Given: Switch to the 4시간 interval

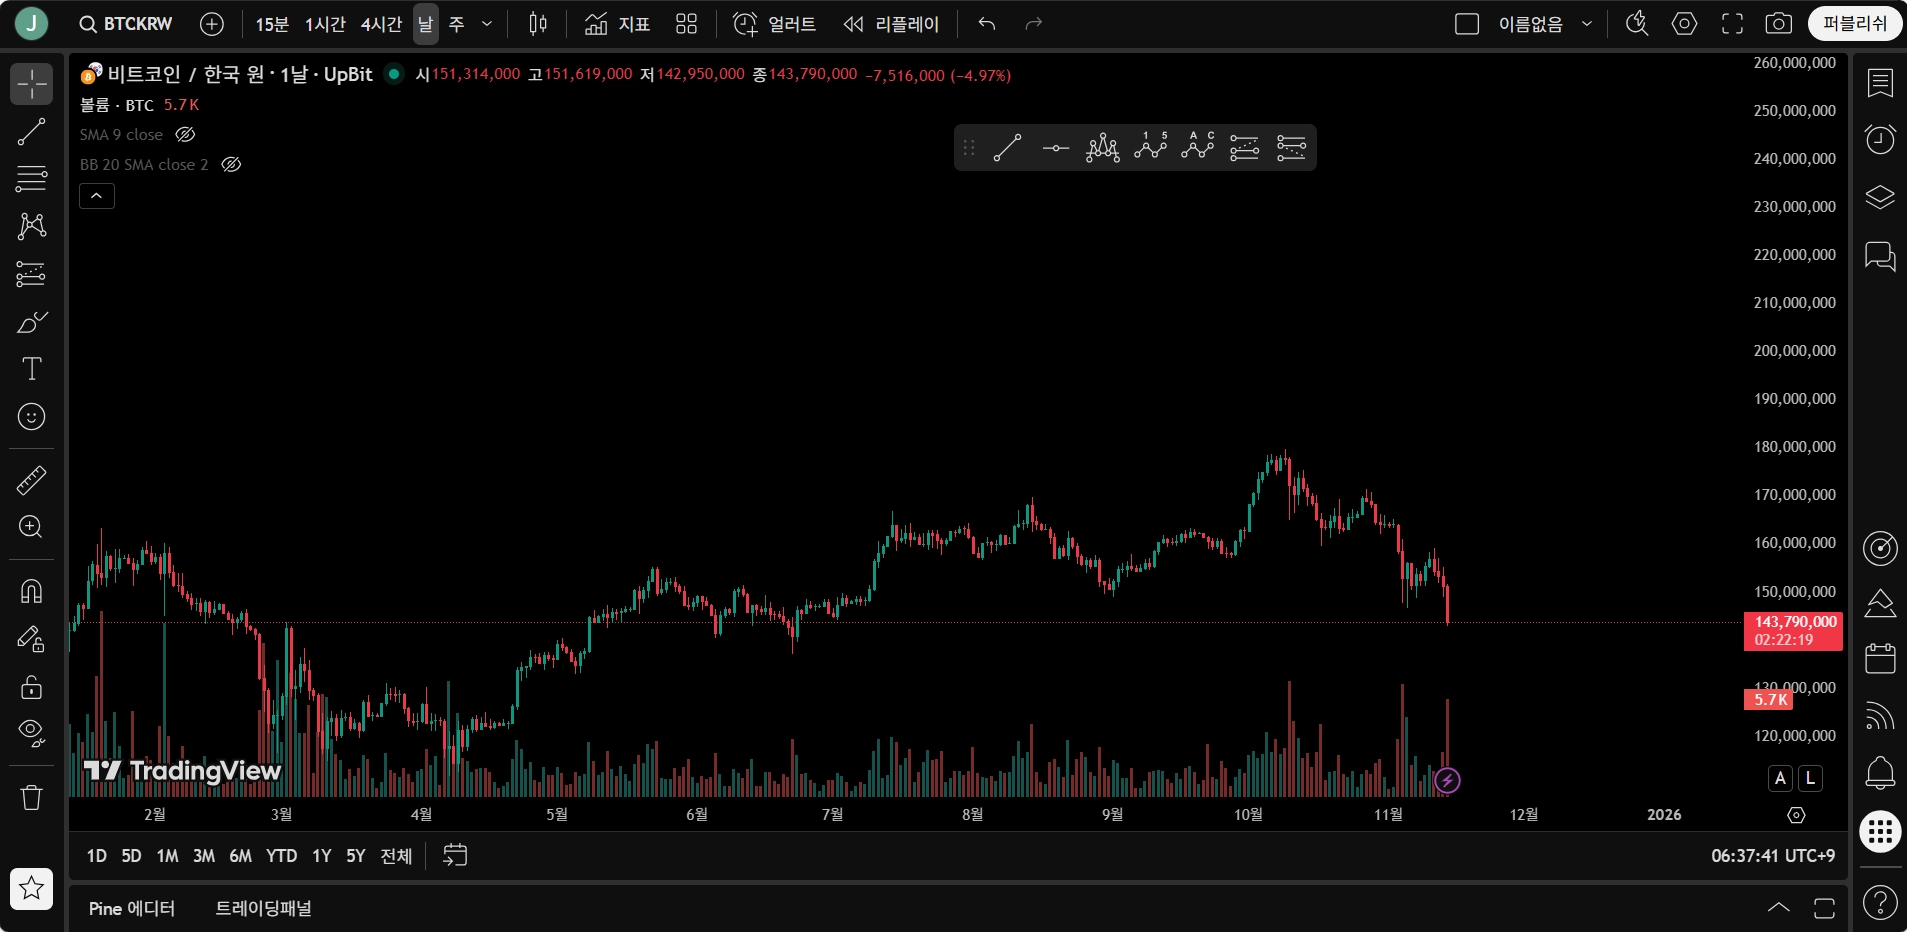Looking at the screenshot, I should (381, 24).
